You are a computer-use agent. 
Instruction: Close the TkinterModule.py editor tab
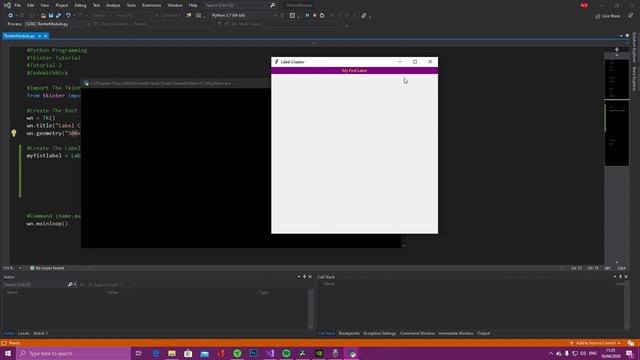[46, 36]
